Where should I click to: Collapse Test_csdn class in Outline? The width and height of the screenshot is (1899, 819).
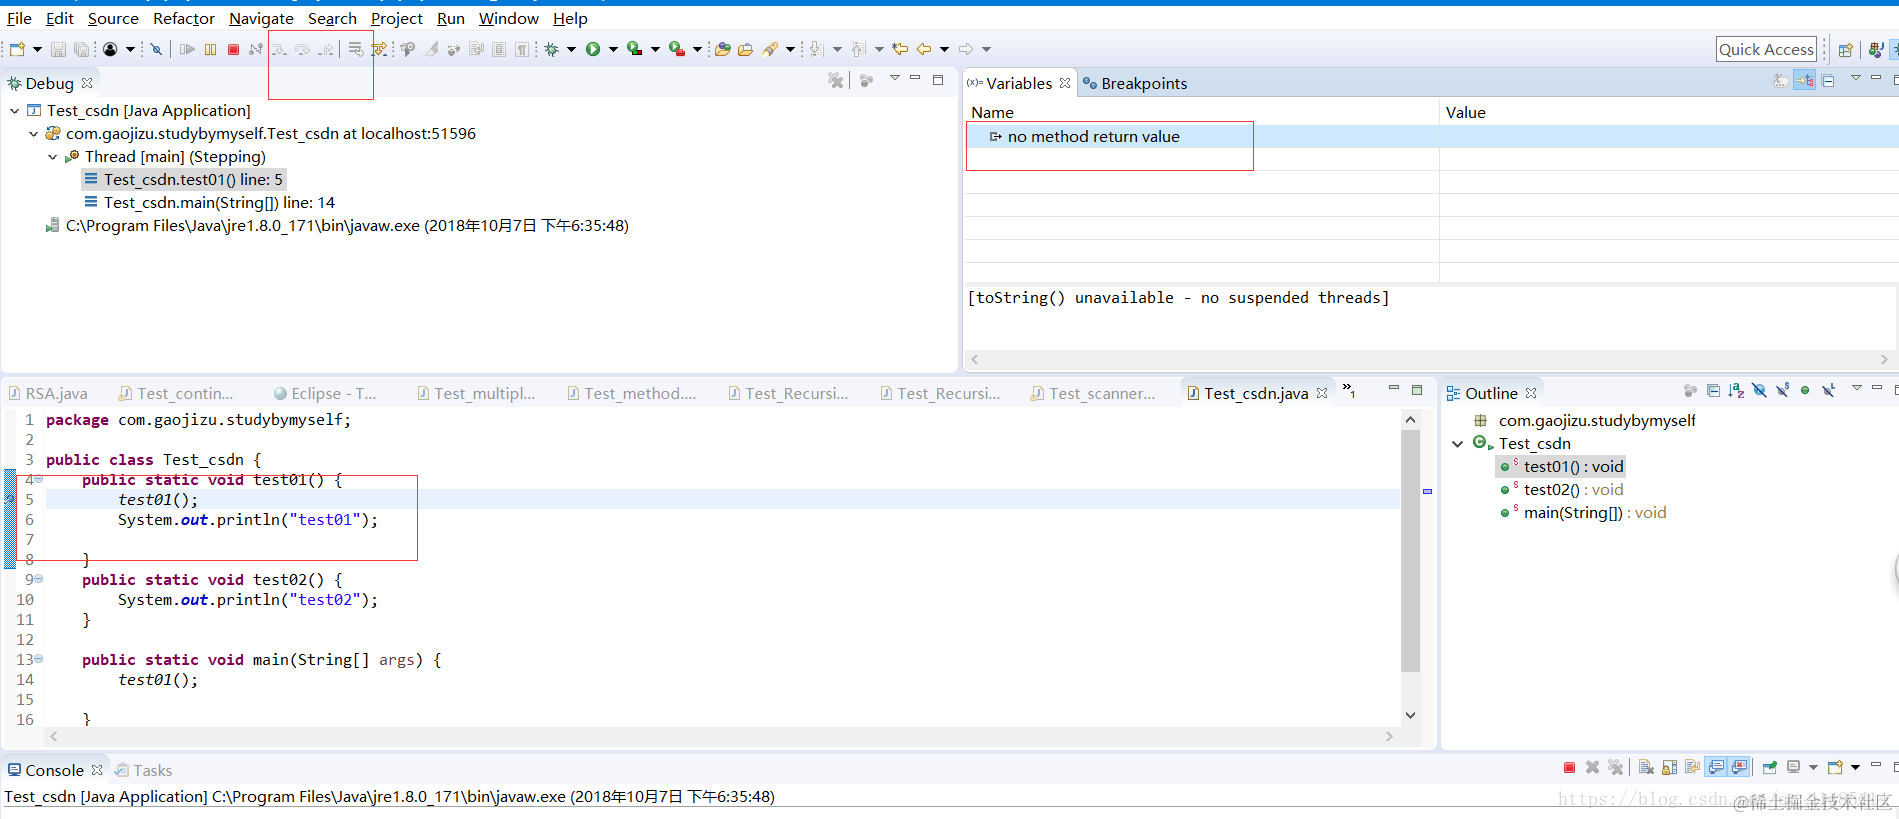pos(1457,444)
